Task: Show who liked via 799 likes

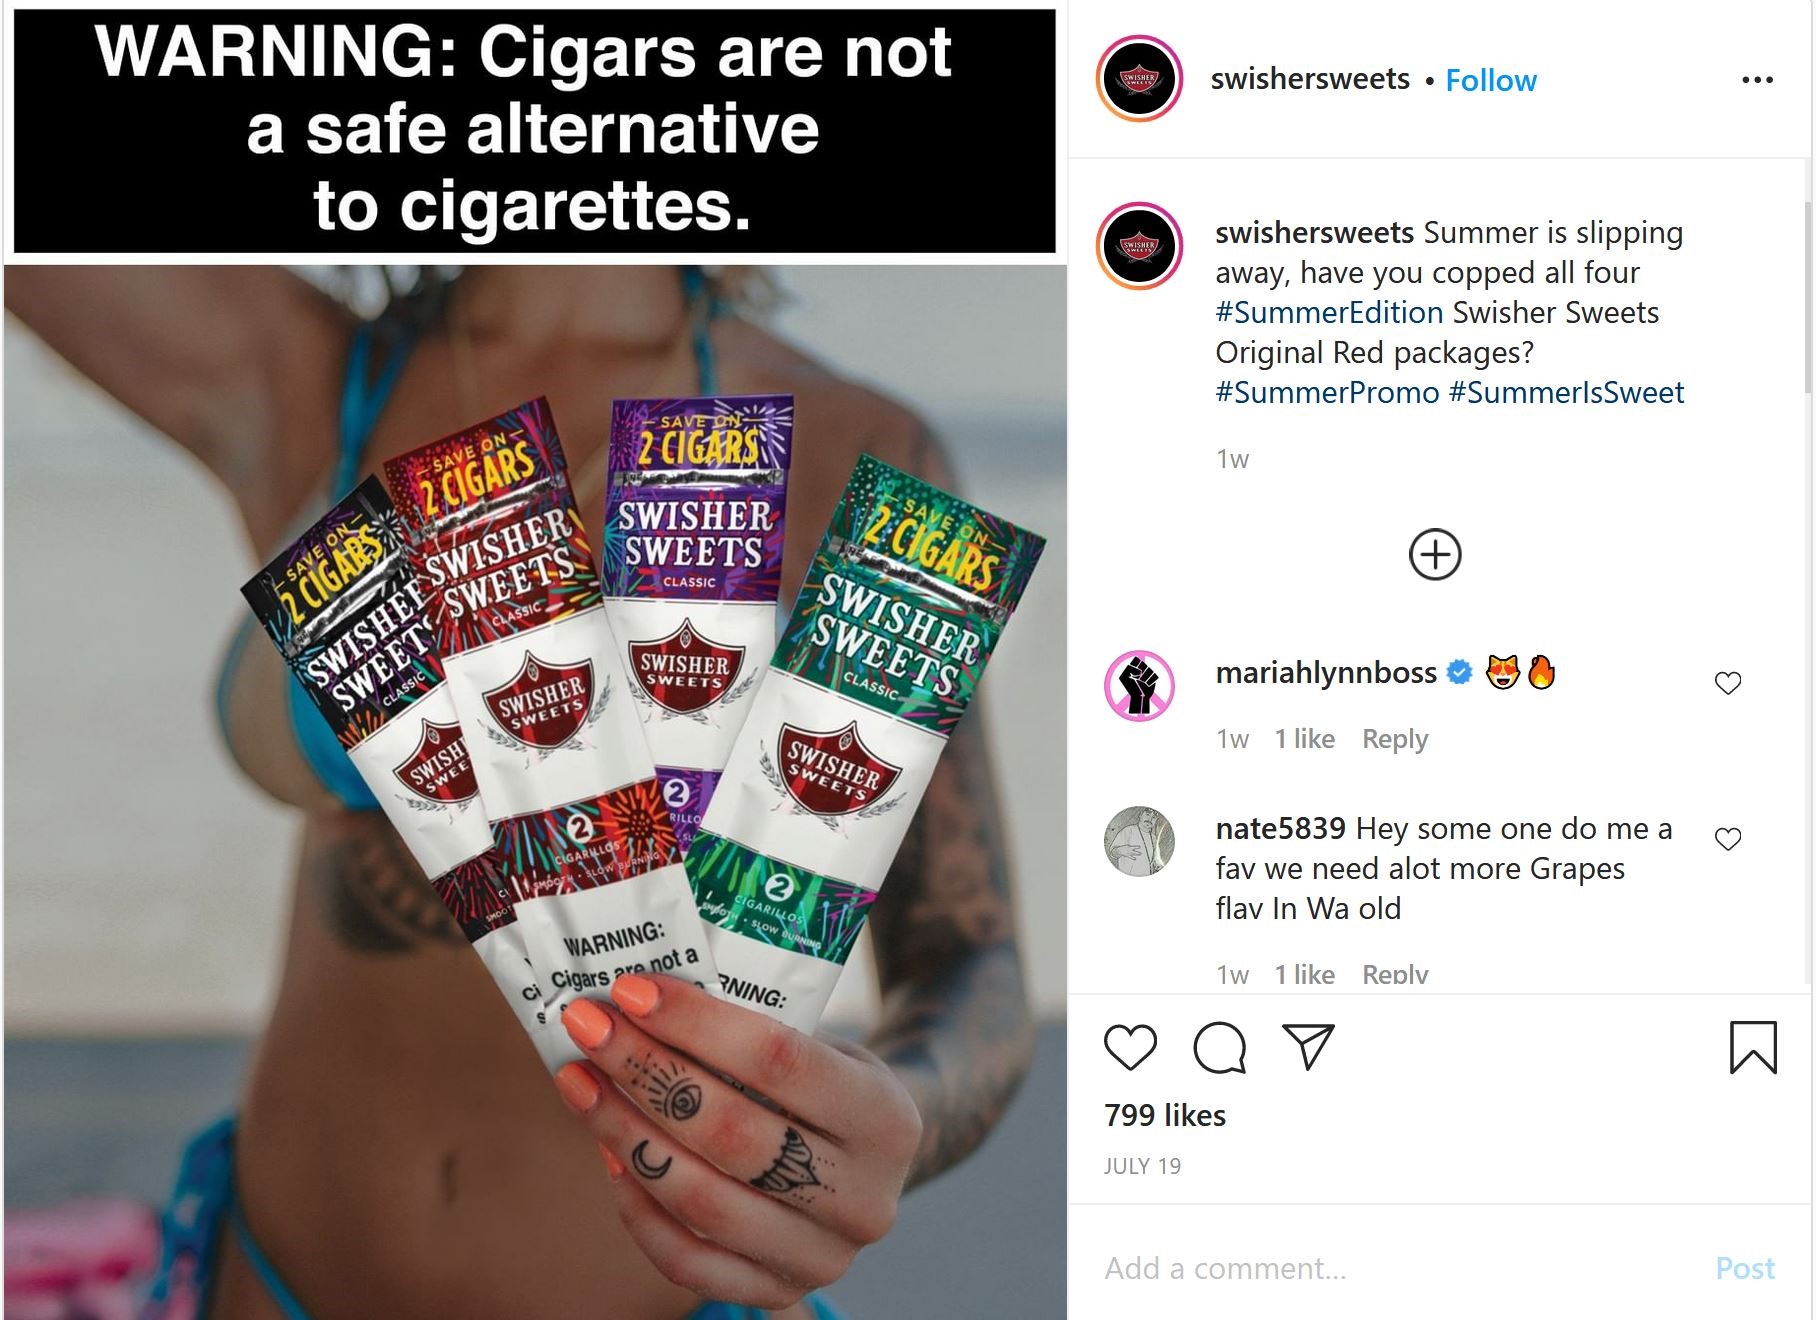Action: click(x=1165, y=1115)
